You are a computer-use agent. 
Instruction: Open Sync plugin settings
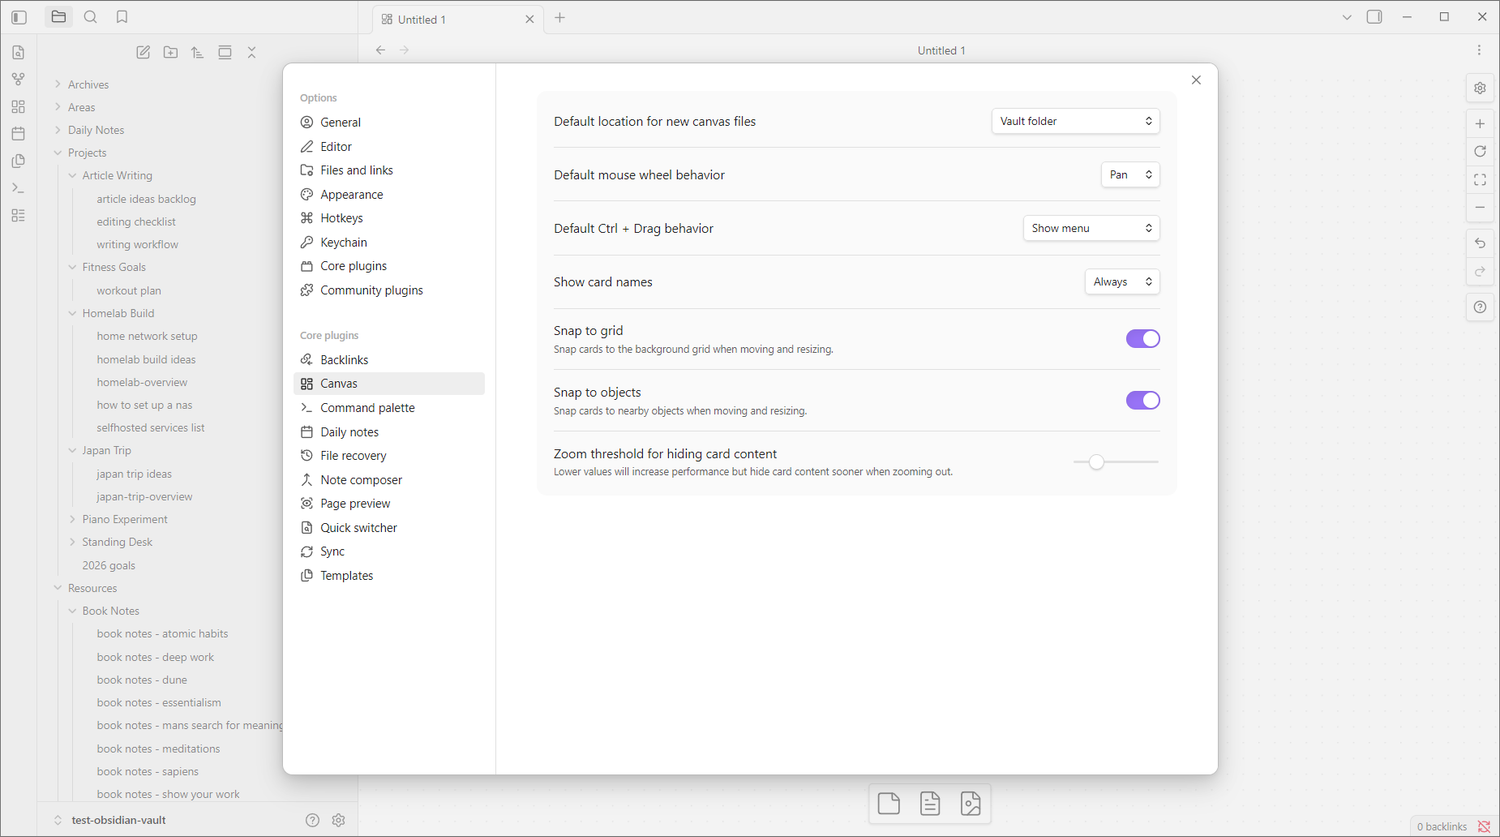point(389,552)
